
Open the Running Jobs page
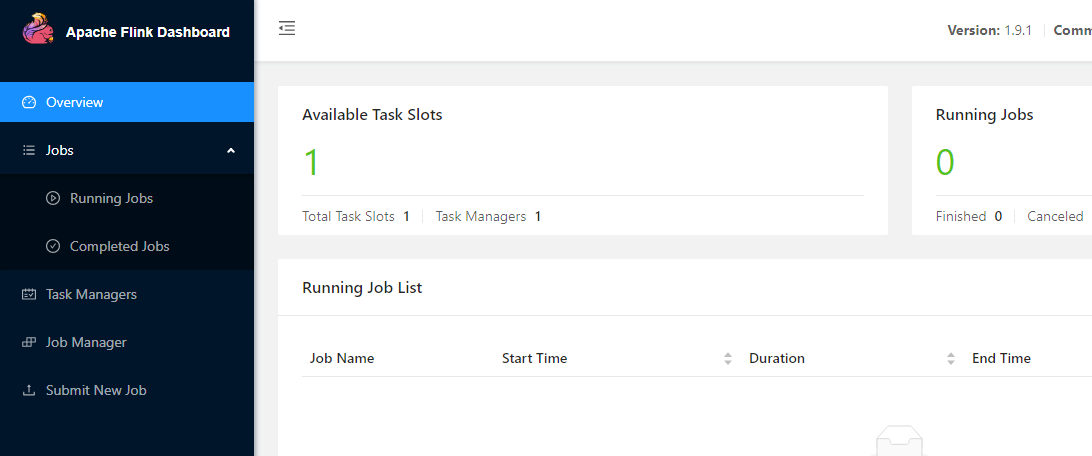click(111, 198)
